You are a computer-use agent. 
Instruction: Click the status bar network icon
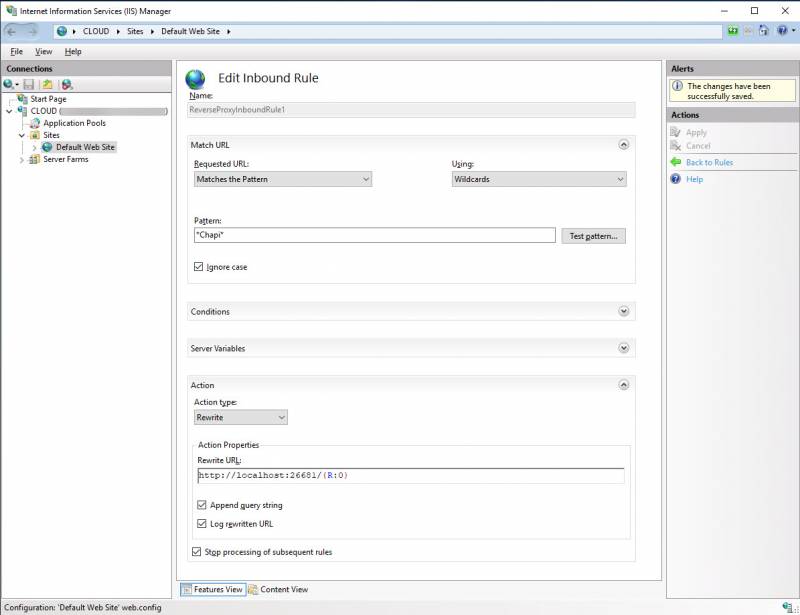pos(788,607)
